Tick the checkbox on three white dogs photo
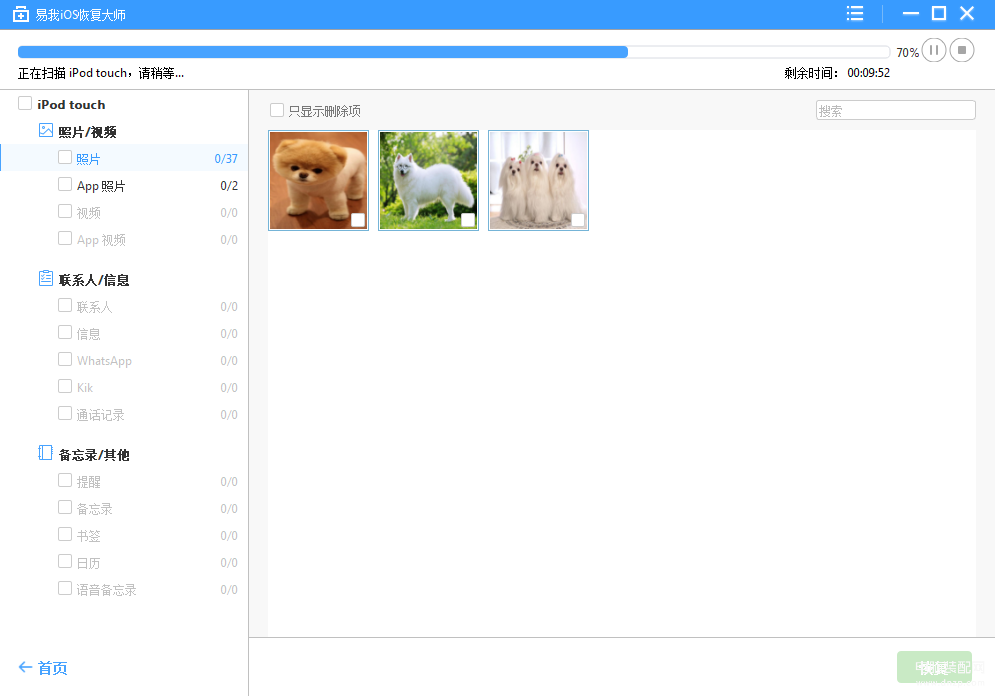The height and width of the screenshot is (696, 995). point(578,220)
